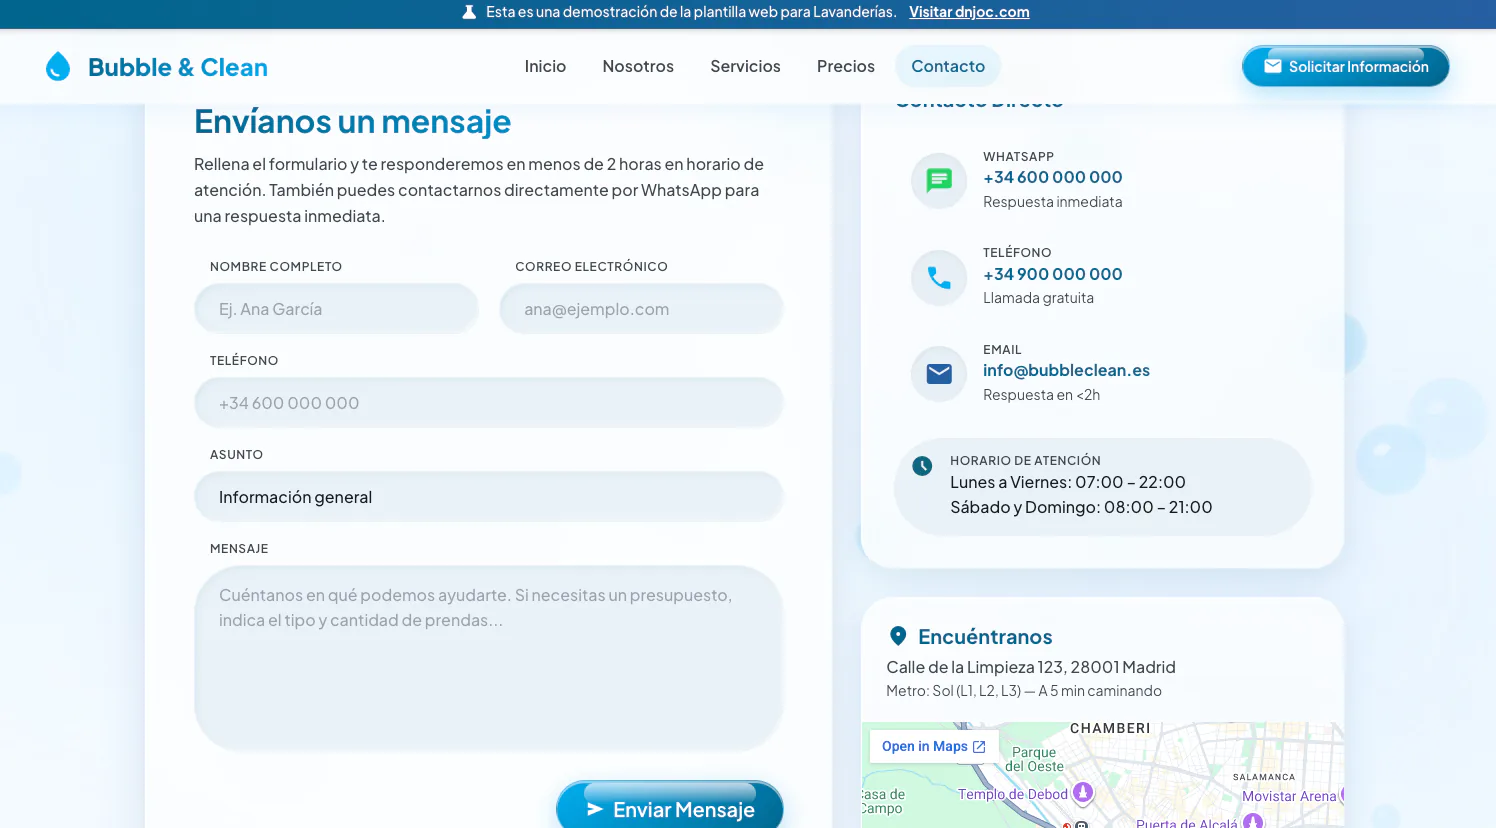Click the Open in Maps button
The image size is (1496, 828).
pyautogui.click(x=934, y=746)
